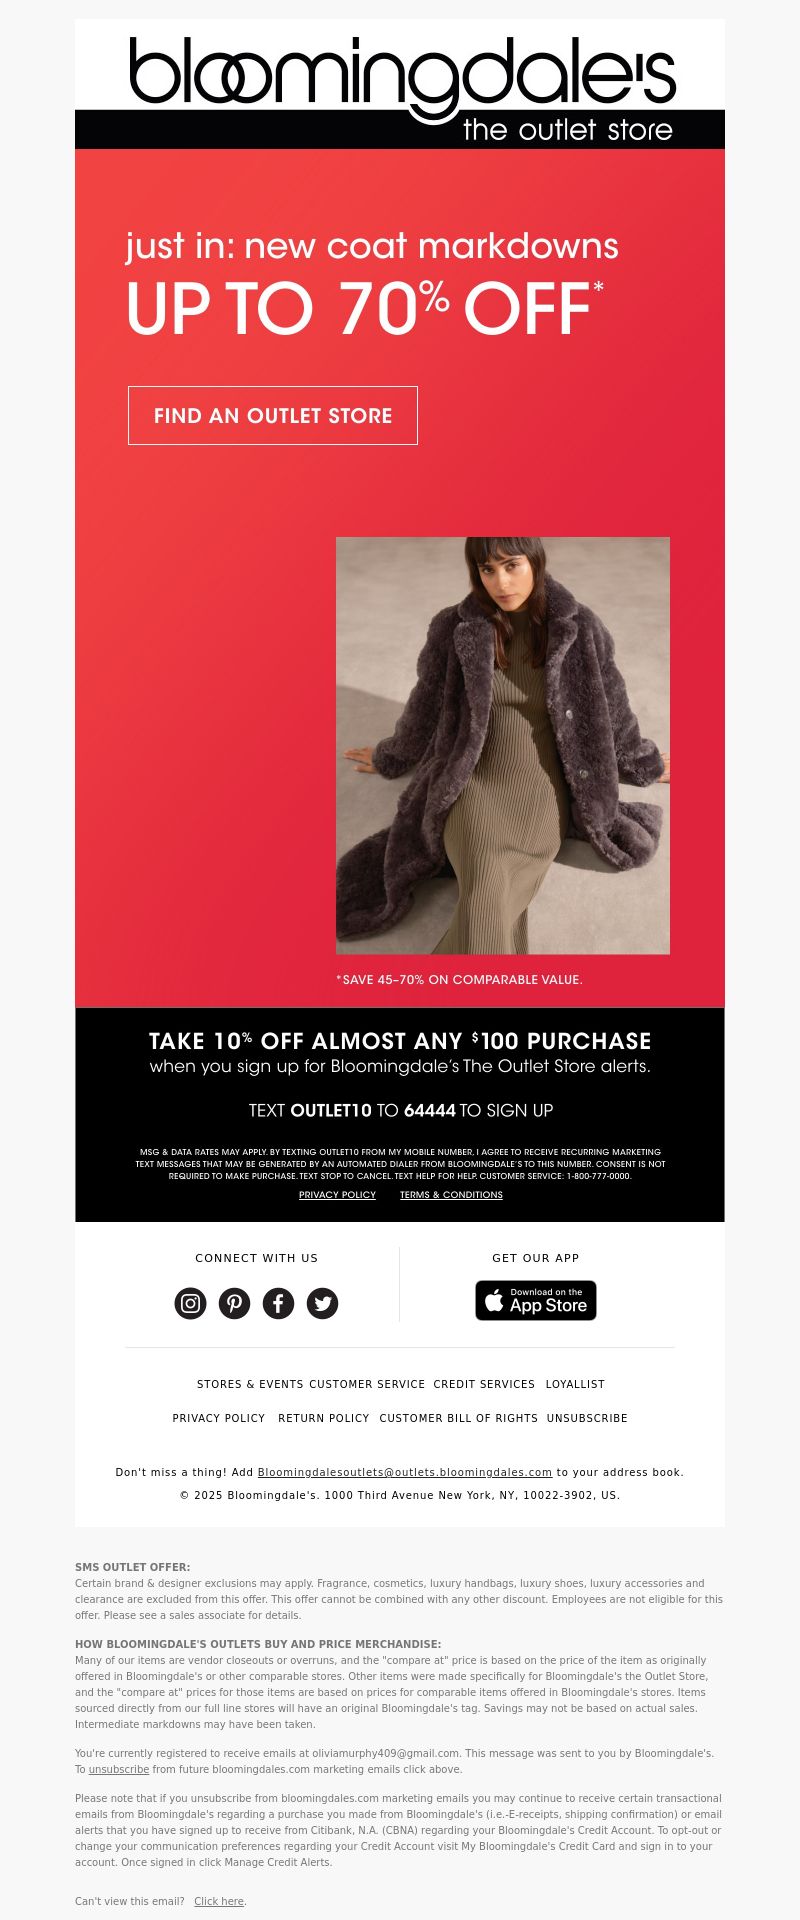Viewport: 800px width, 1920px height.
Task: Click the Download on the App Store badge
Action: [536, 1300]
